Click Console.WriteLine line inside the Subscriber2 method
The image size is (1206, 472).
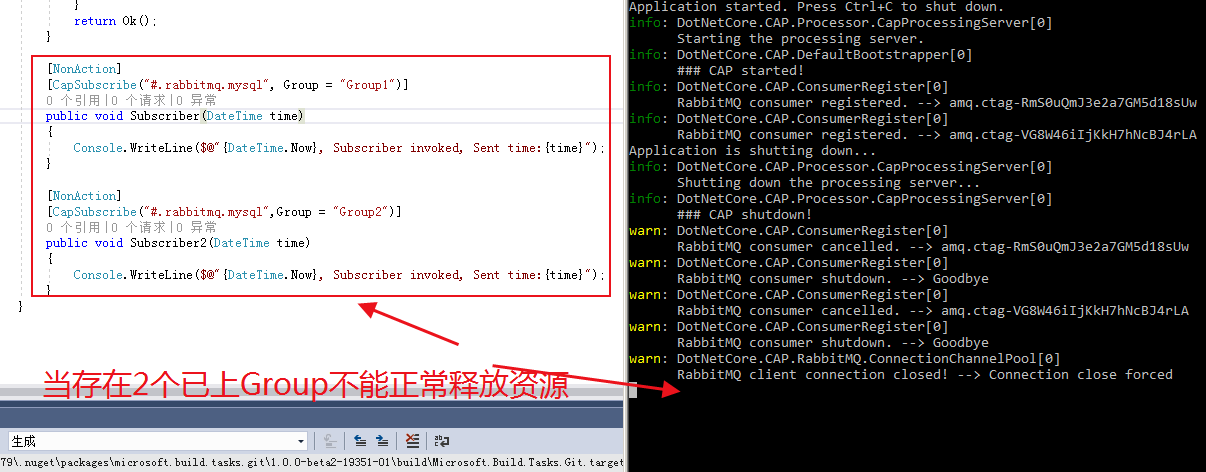(x=339, y=275)
